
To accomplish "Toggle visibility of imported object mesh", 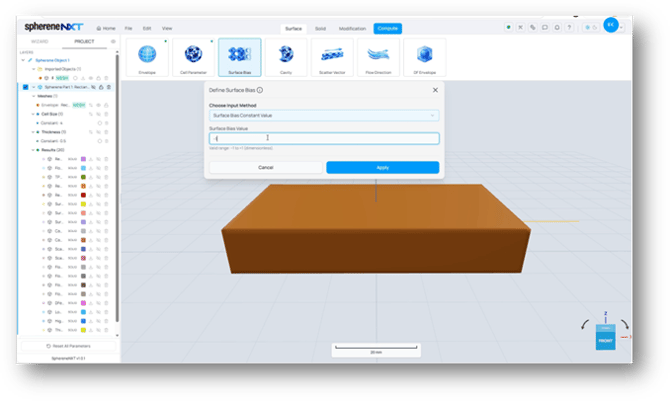I will [91, 78].
